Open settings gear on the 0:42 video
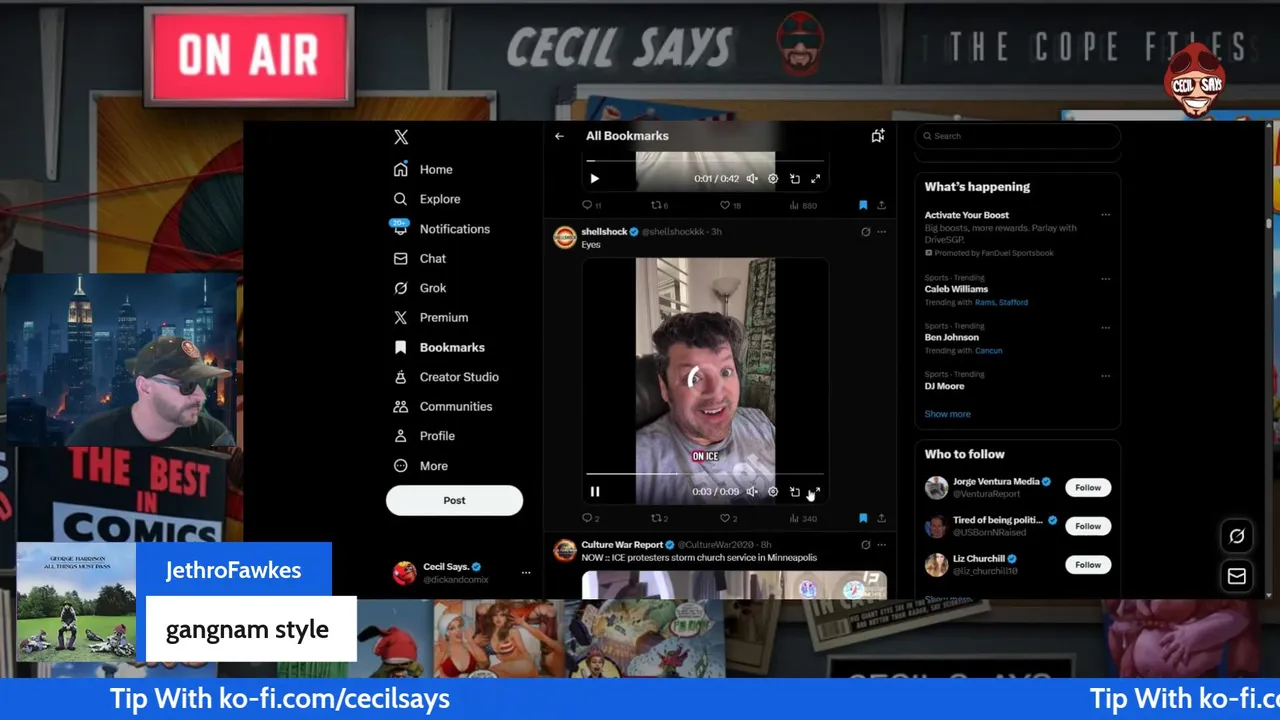The height and width of the screenshot is (720, 1280). (x=773, y=179)
